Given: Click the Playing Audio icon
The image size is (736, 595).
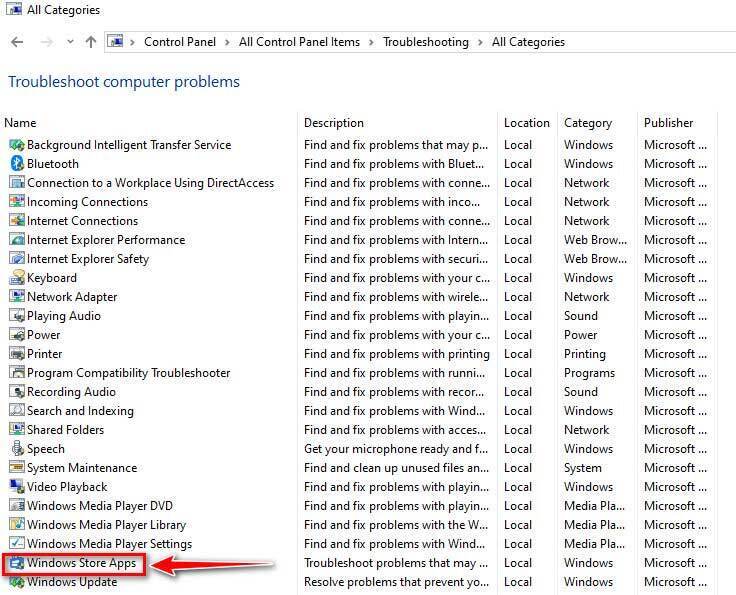Looking at the screenshot, I should 17,316.
